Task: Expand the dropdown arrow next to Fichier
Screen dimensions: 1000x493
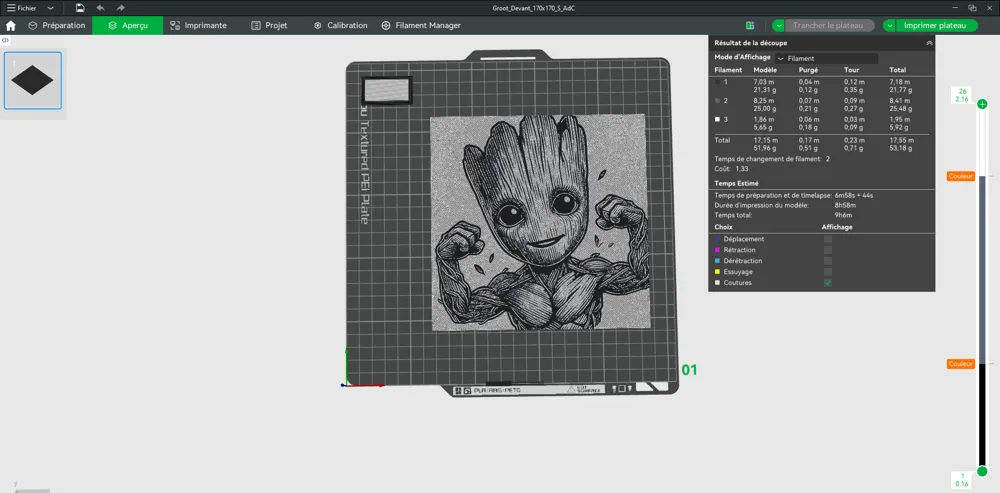Action: click(x=50, y=8)
